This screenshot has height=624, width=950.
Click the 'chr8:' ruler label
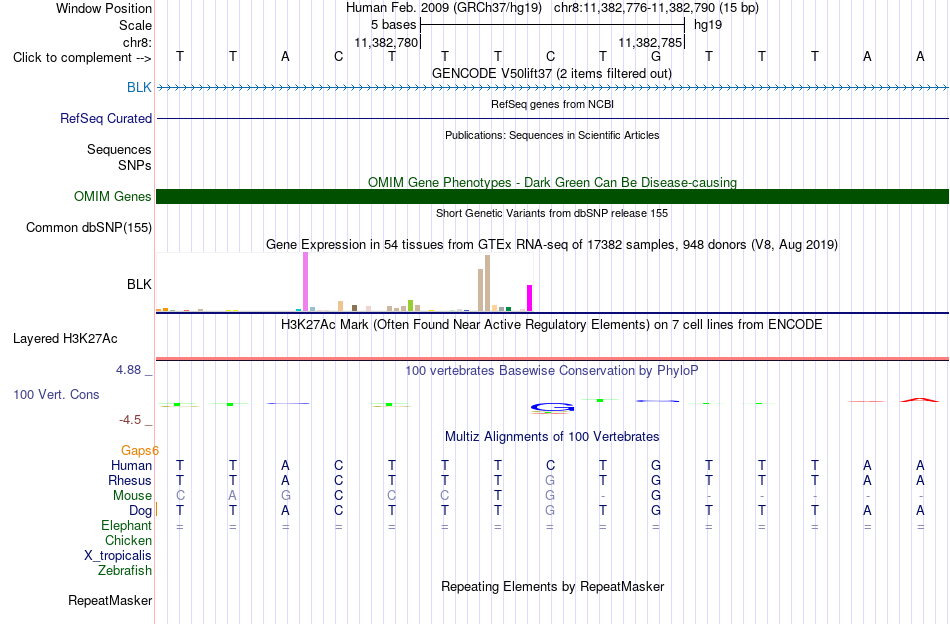(137, 42)
